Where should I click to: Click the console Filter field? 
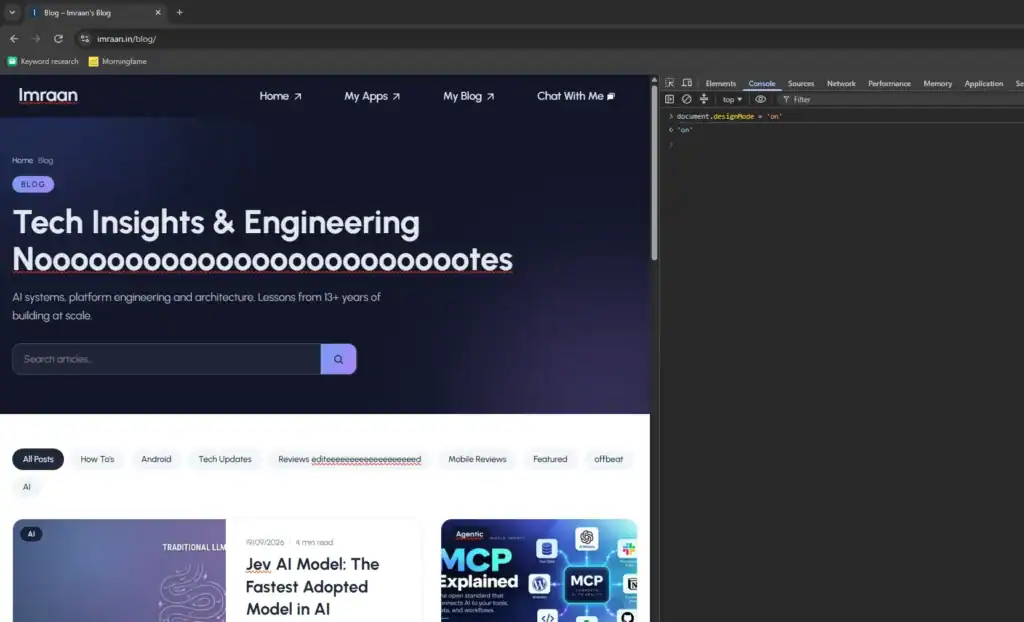click(x=901, y=99)
